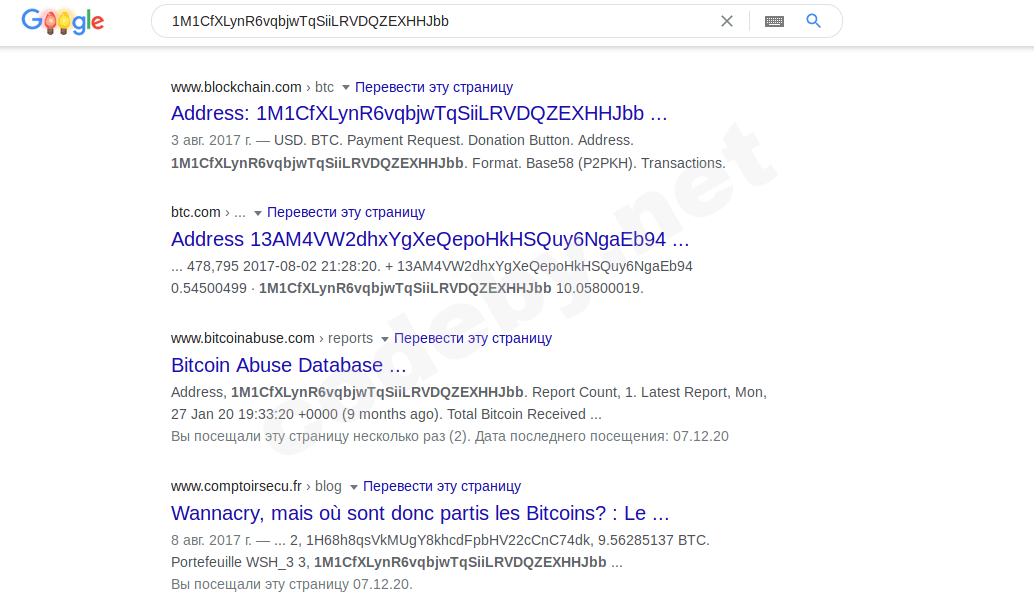Translate the btc.com page via Перевести link

[x=345, y=212]
